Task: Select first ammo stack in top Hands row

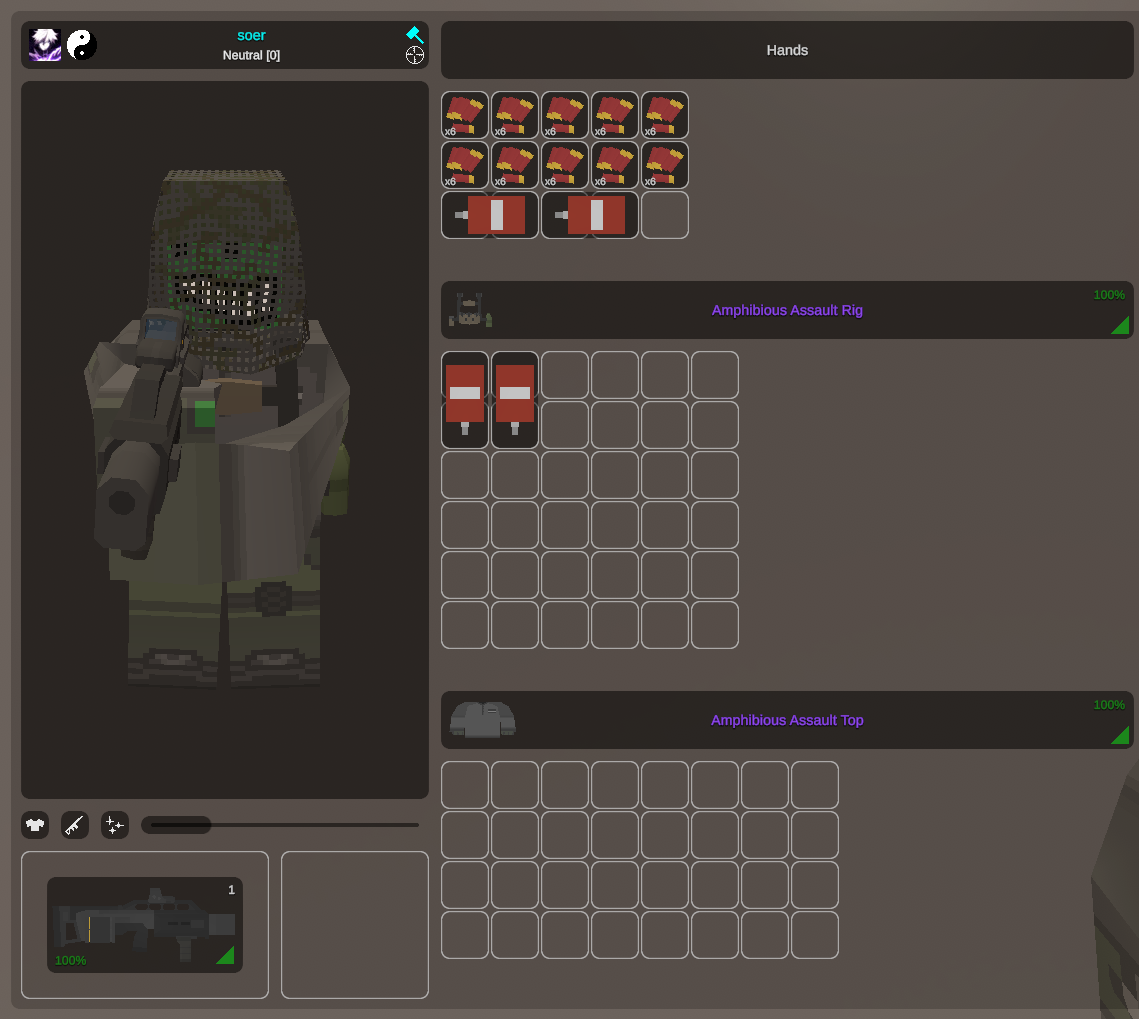Action: [465, 115]
